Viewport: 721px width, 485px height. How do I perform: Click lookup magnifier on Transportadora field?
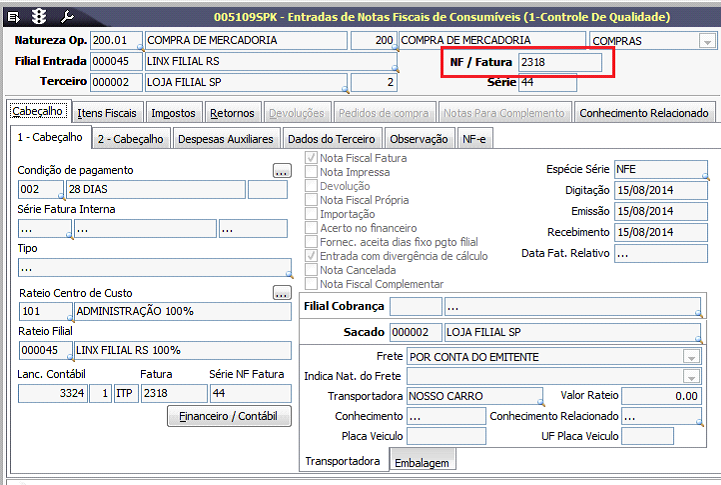click(541, 404)
